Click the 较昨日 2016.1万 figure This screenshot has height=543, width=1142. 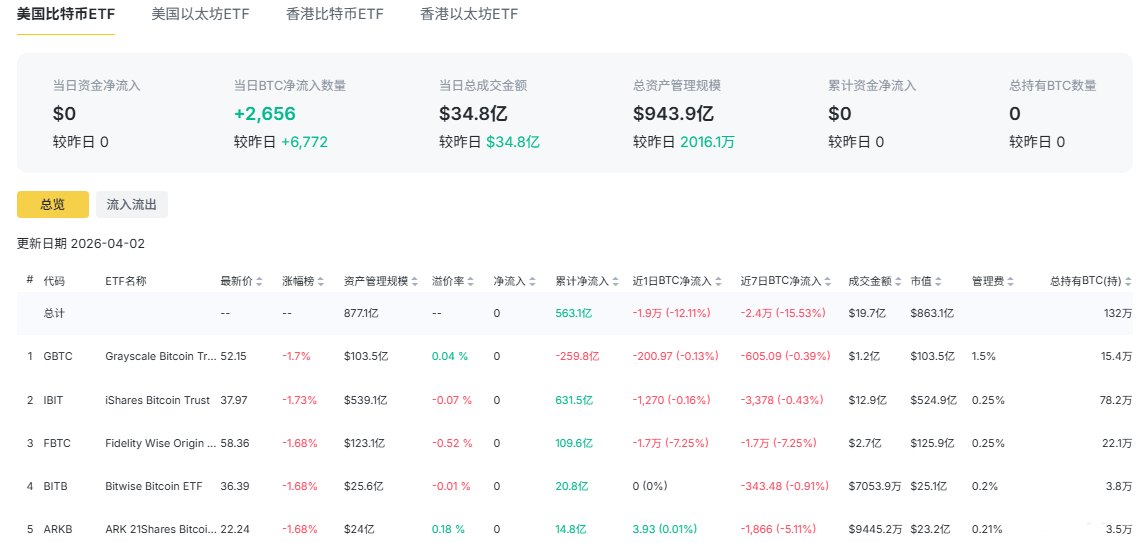(707, 142)
